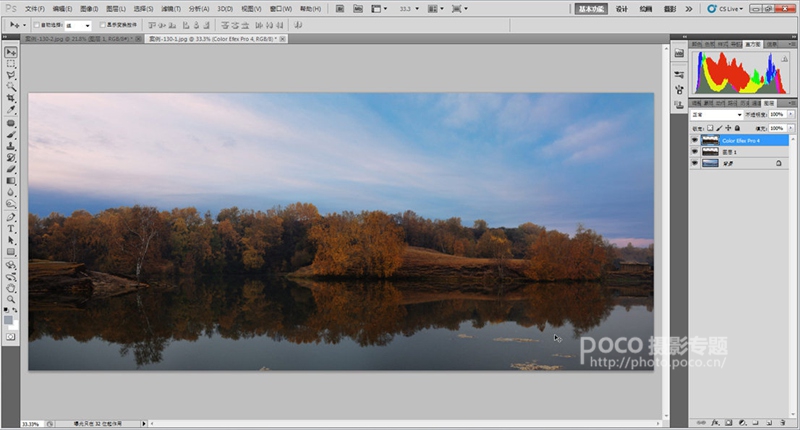Select the Eraser tool
The height and width of the screenshot is (430, 800).
click(11, 169)
